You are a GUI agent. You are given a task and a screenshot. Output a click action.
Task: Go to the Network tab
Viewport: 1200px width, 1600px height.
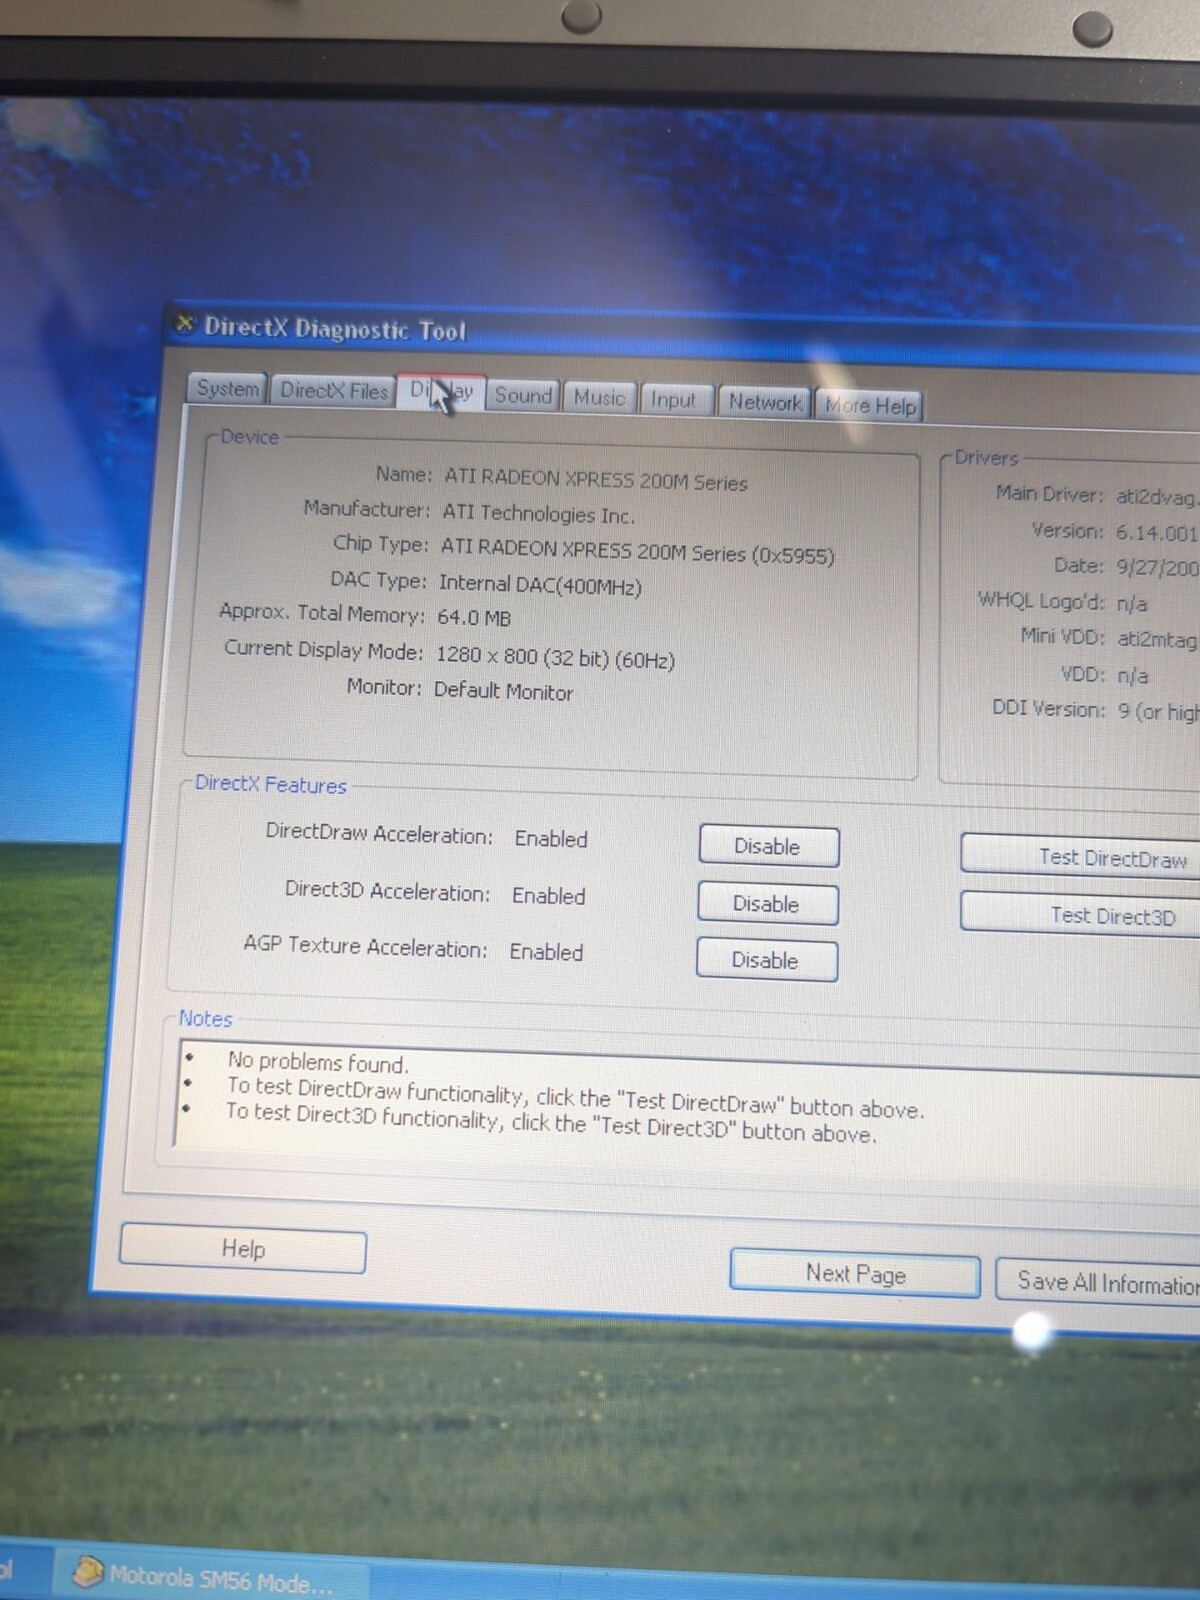(x=765, y=402)
